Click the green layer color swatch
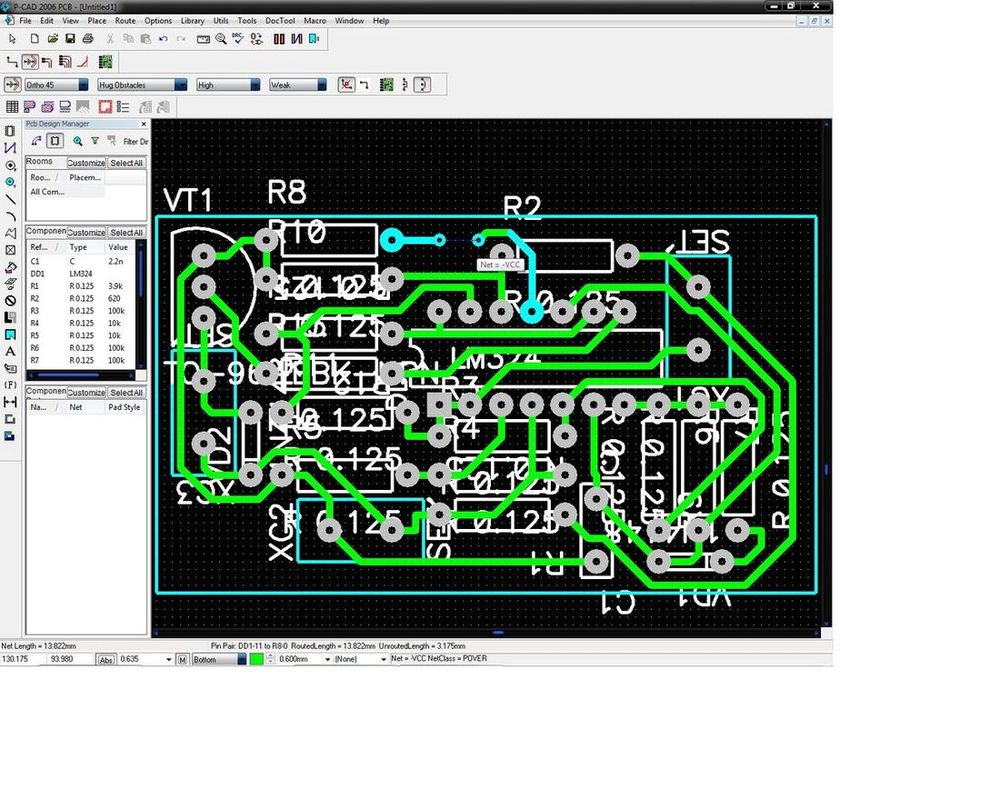This screenshot has height=799, width=1000. pyautogui.click(x=257, y=660)
